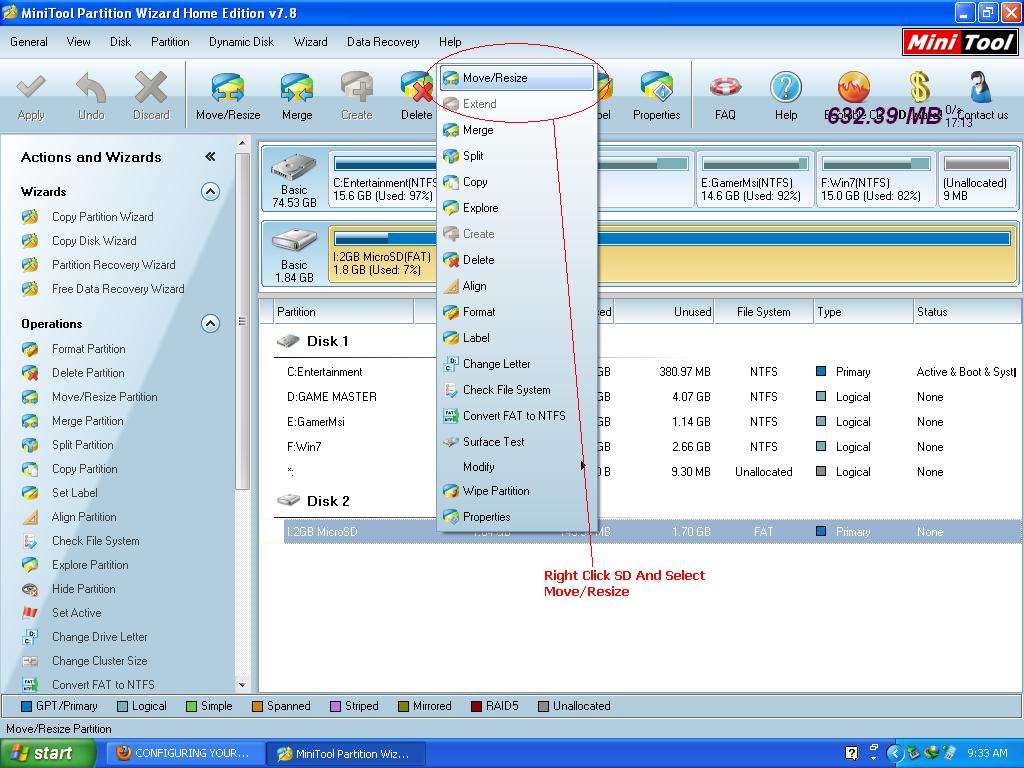Collapse the Wizards section
The width and height of the screenshot is (1024, 768).
point(210,192)
